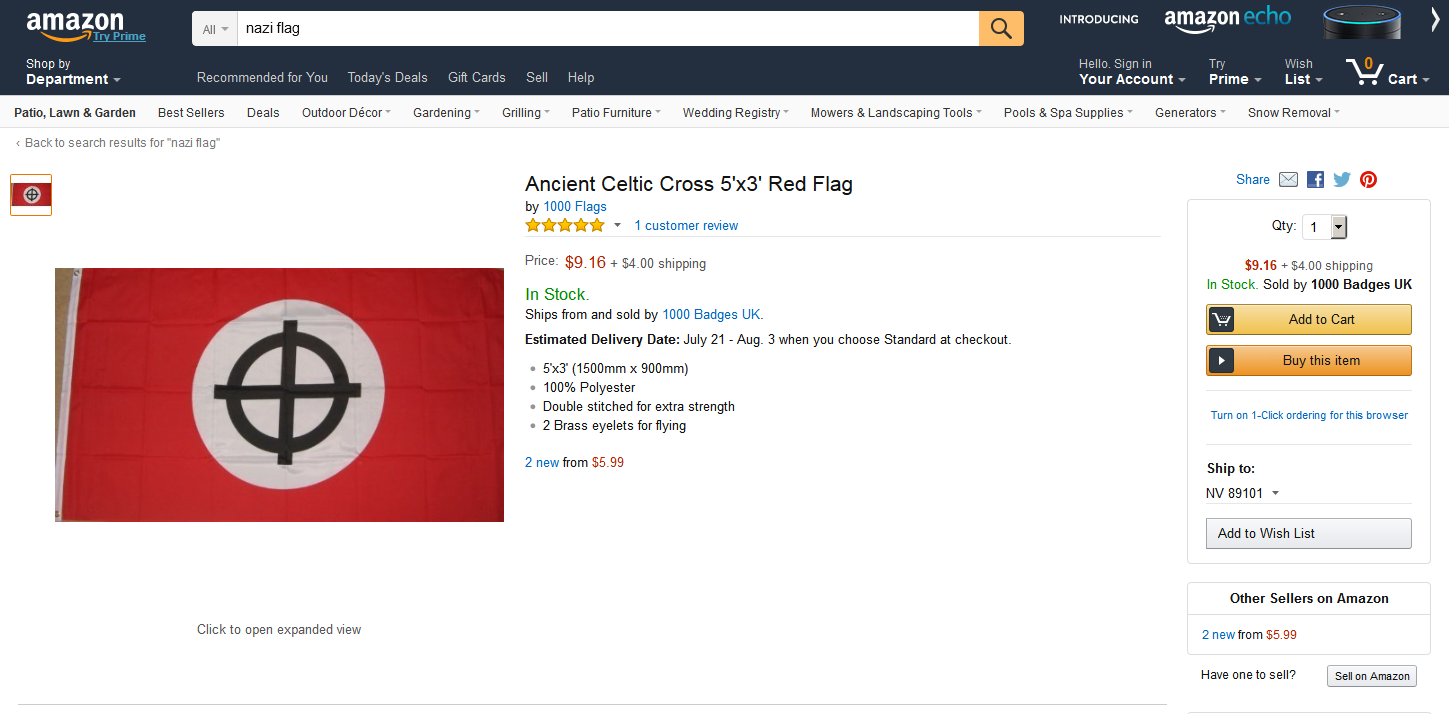
Task: Share the product on Twitter
Action: point(1342,180)
